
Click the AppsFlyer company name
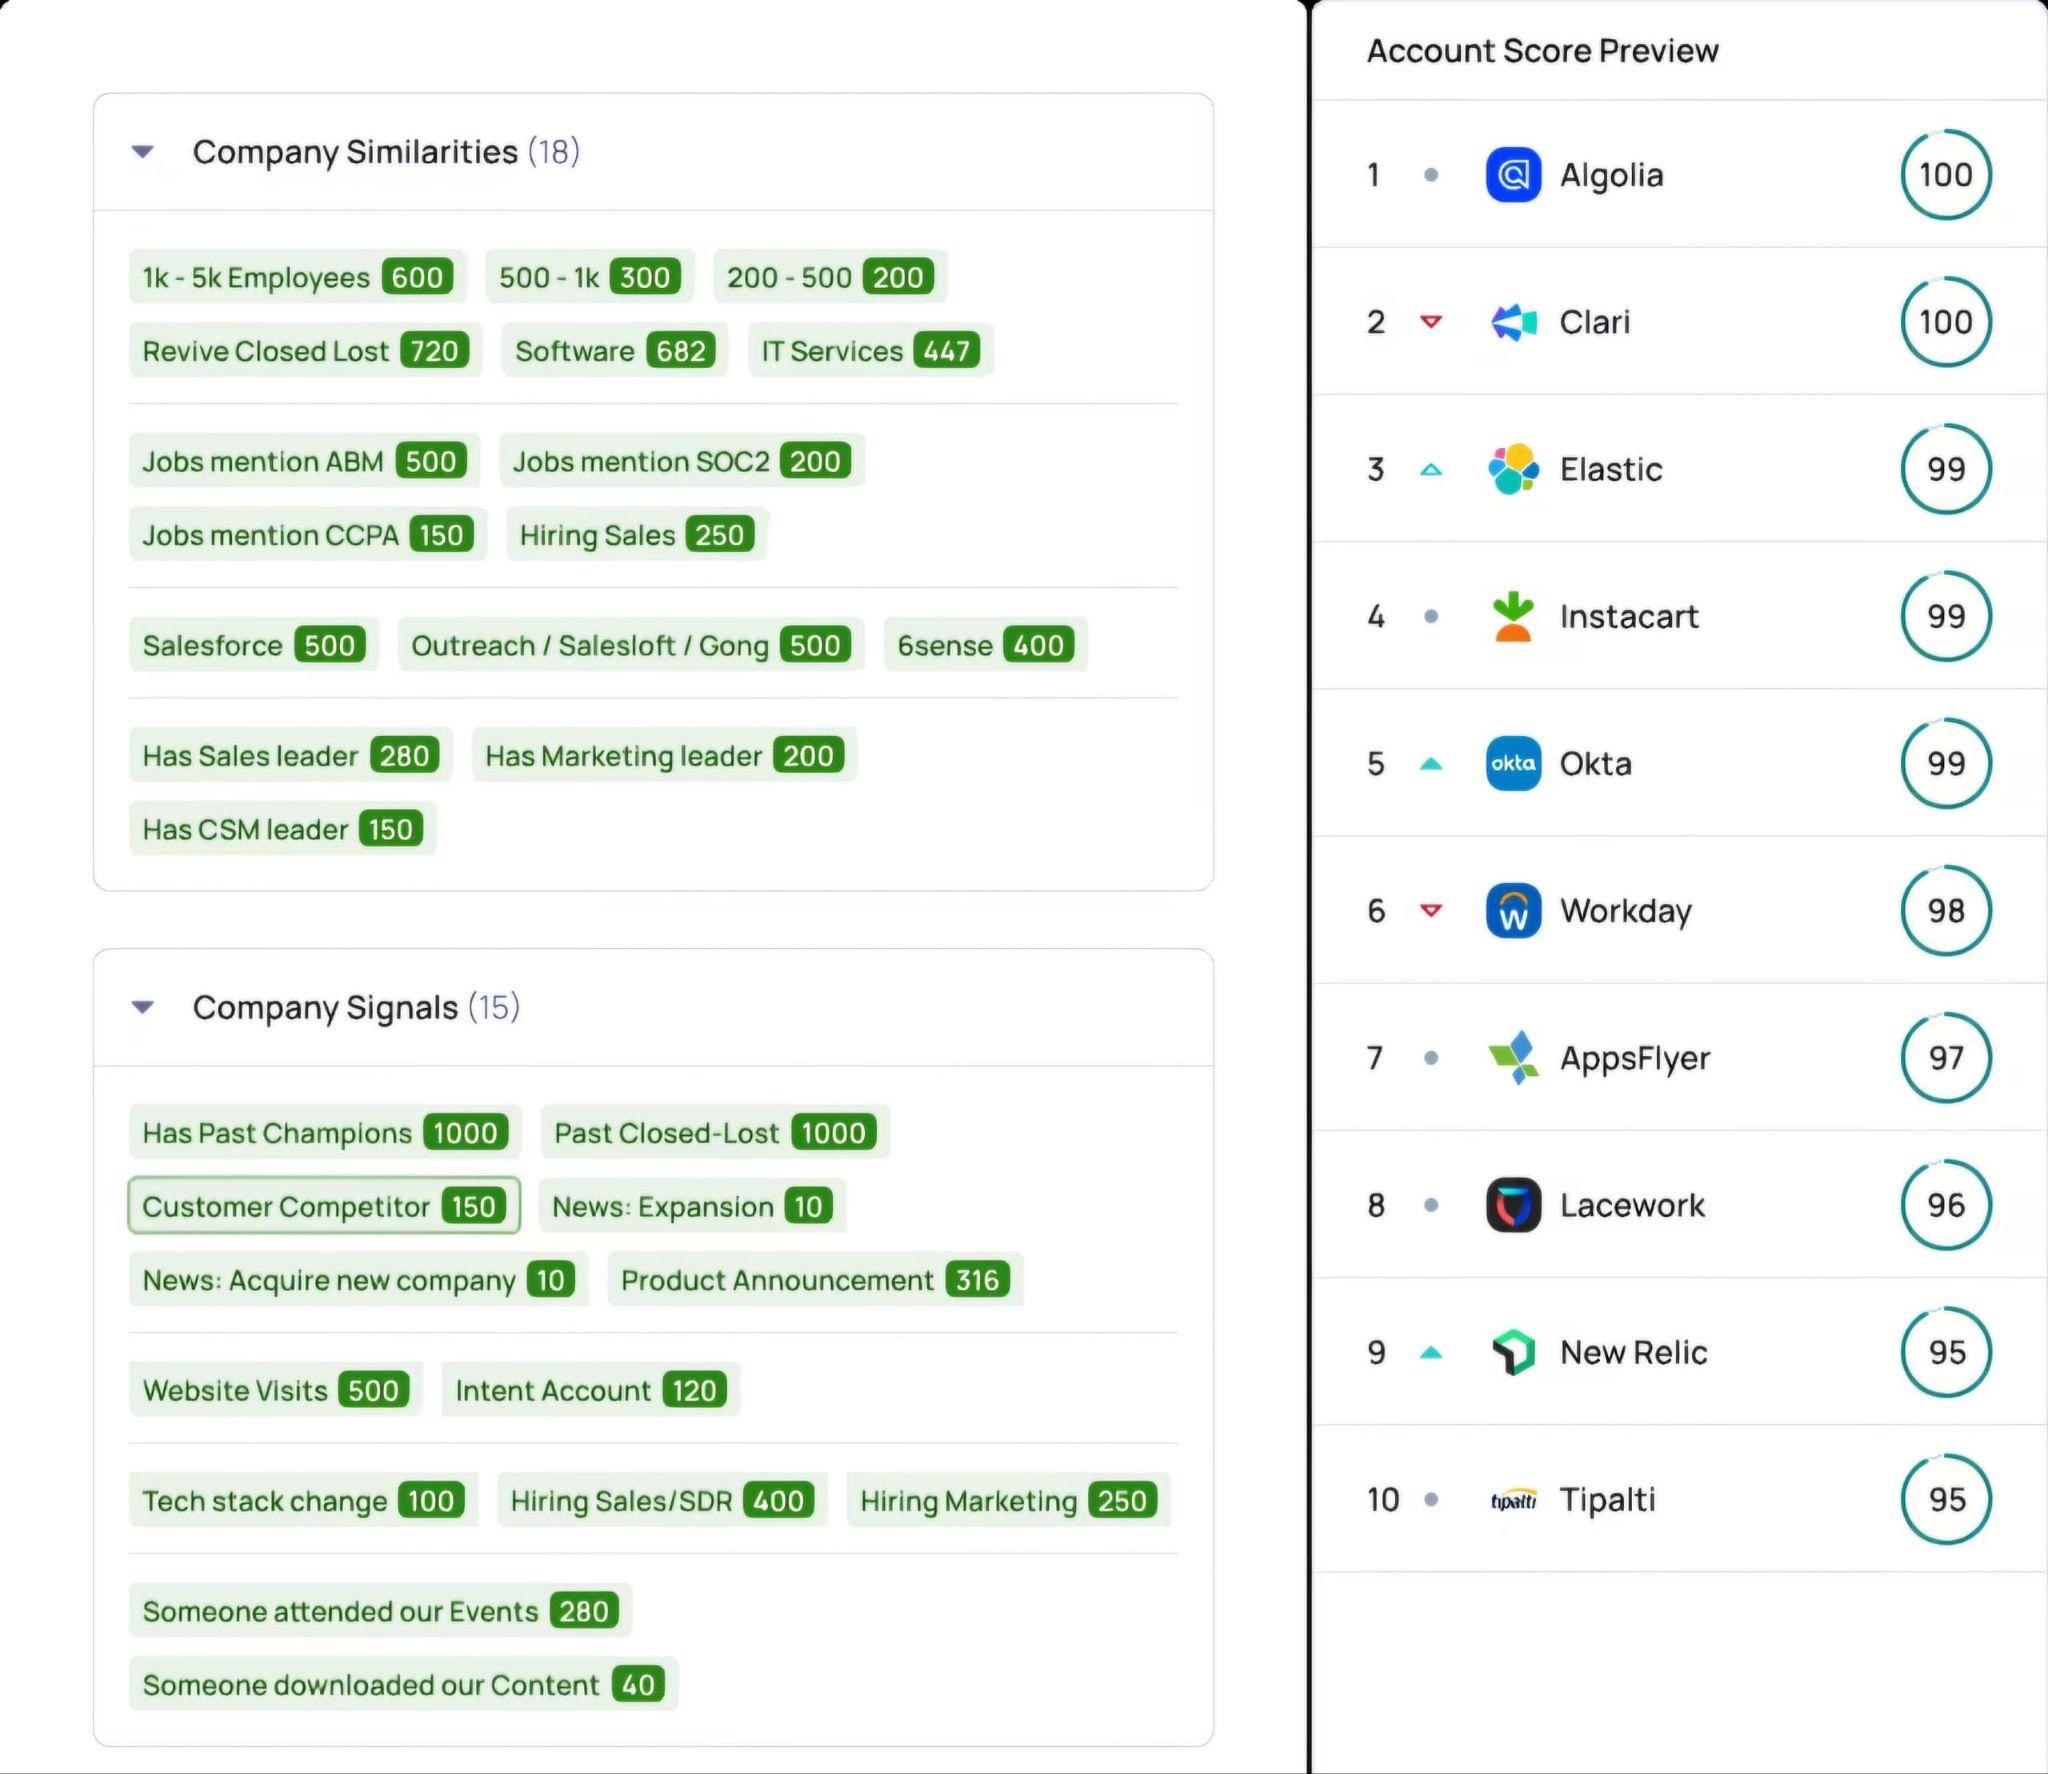pyautogui.click(x=1635, y=1058)
